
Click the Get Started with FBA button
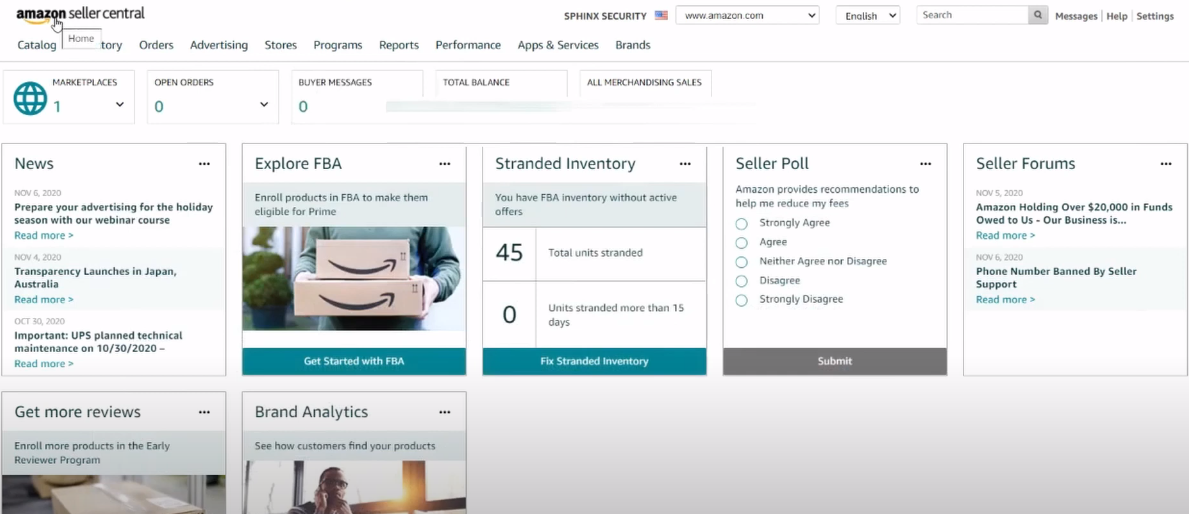354,361
